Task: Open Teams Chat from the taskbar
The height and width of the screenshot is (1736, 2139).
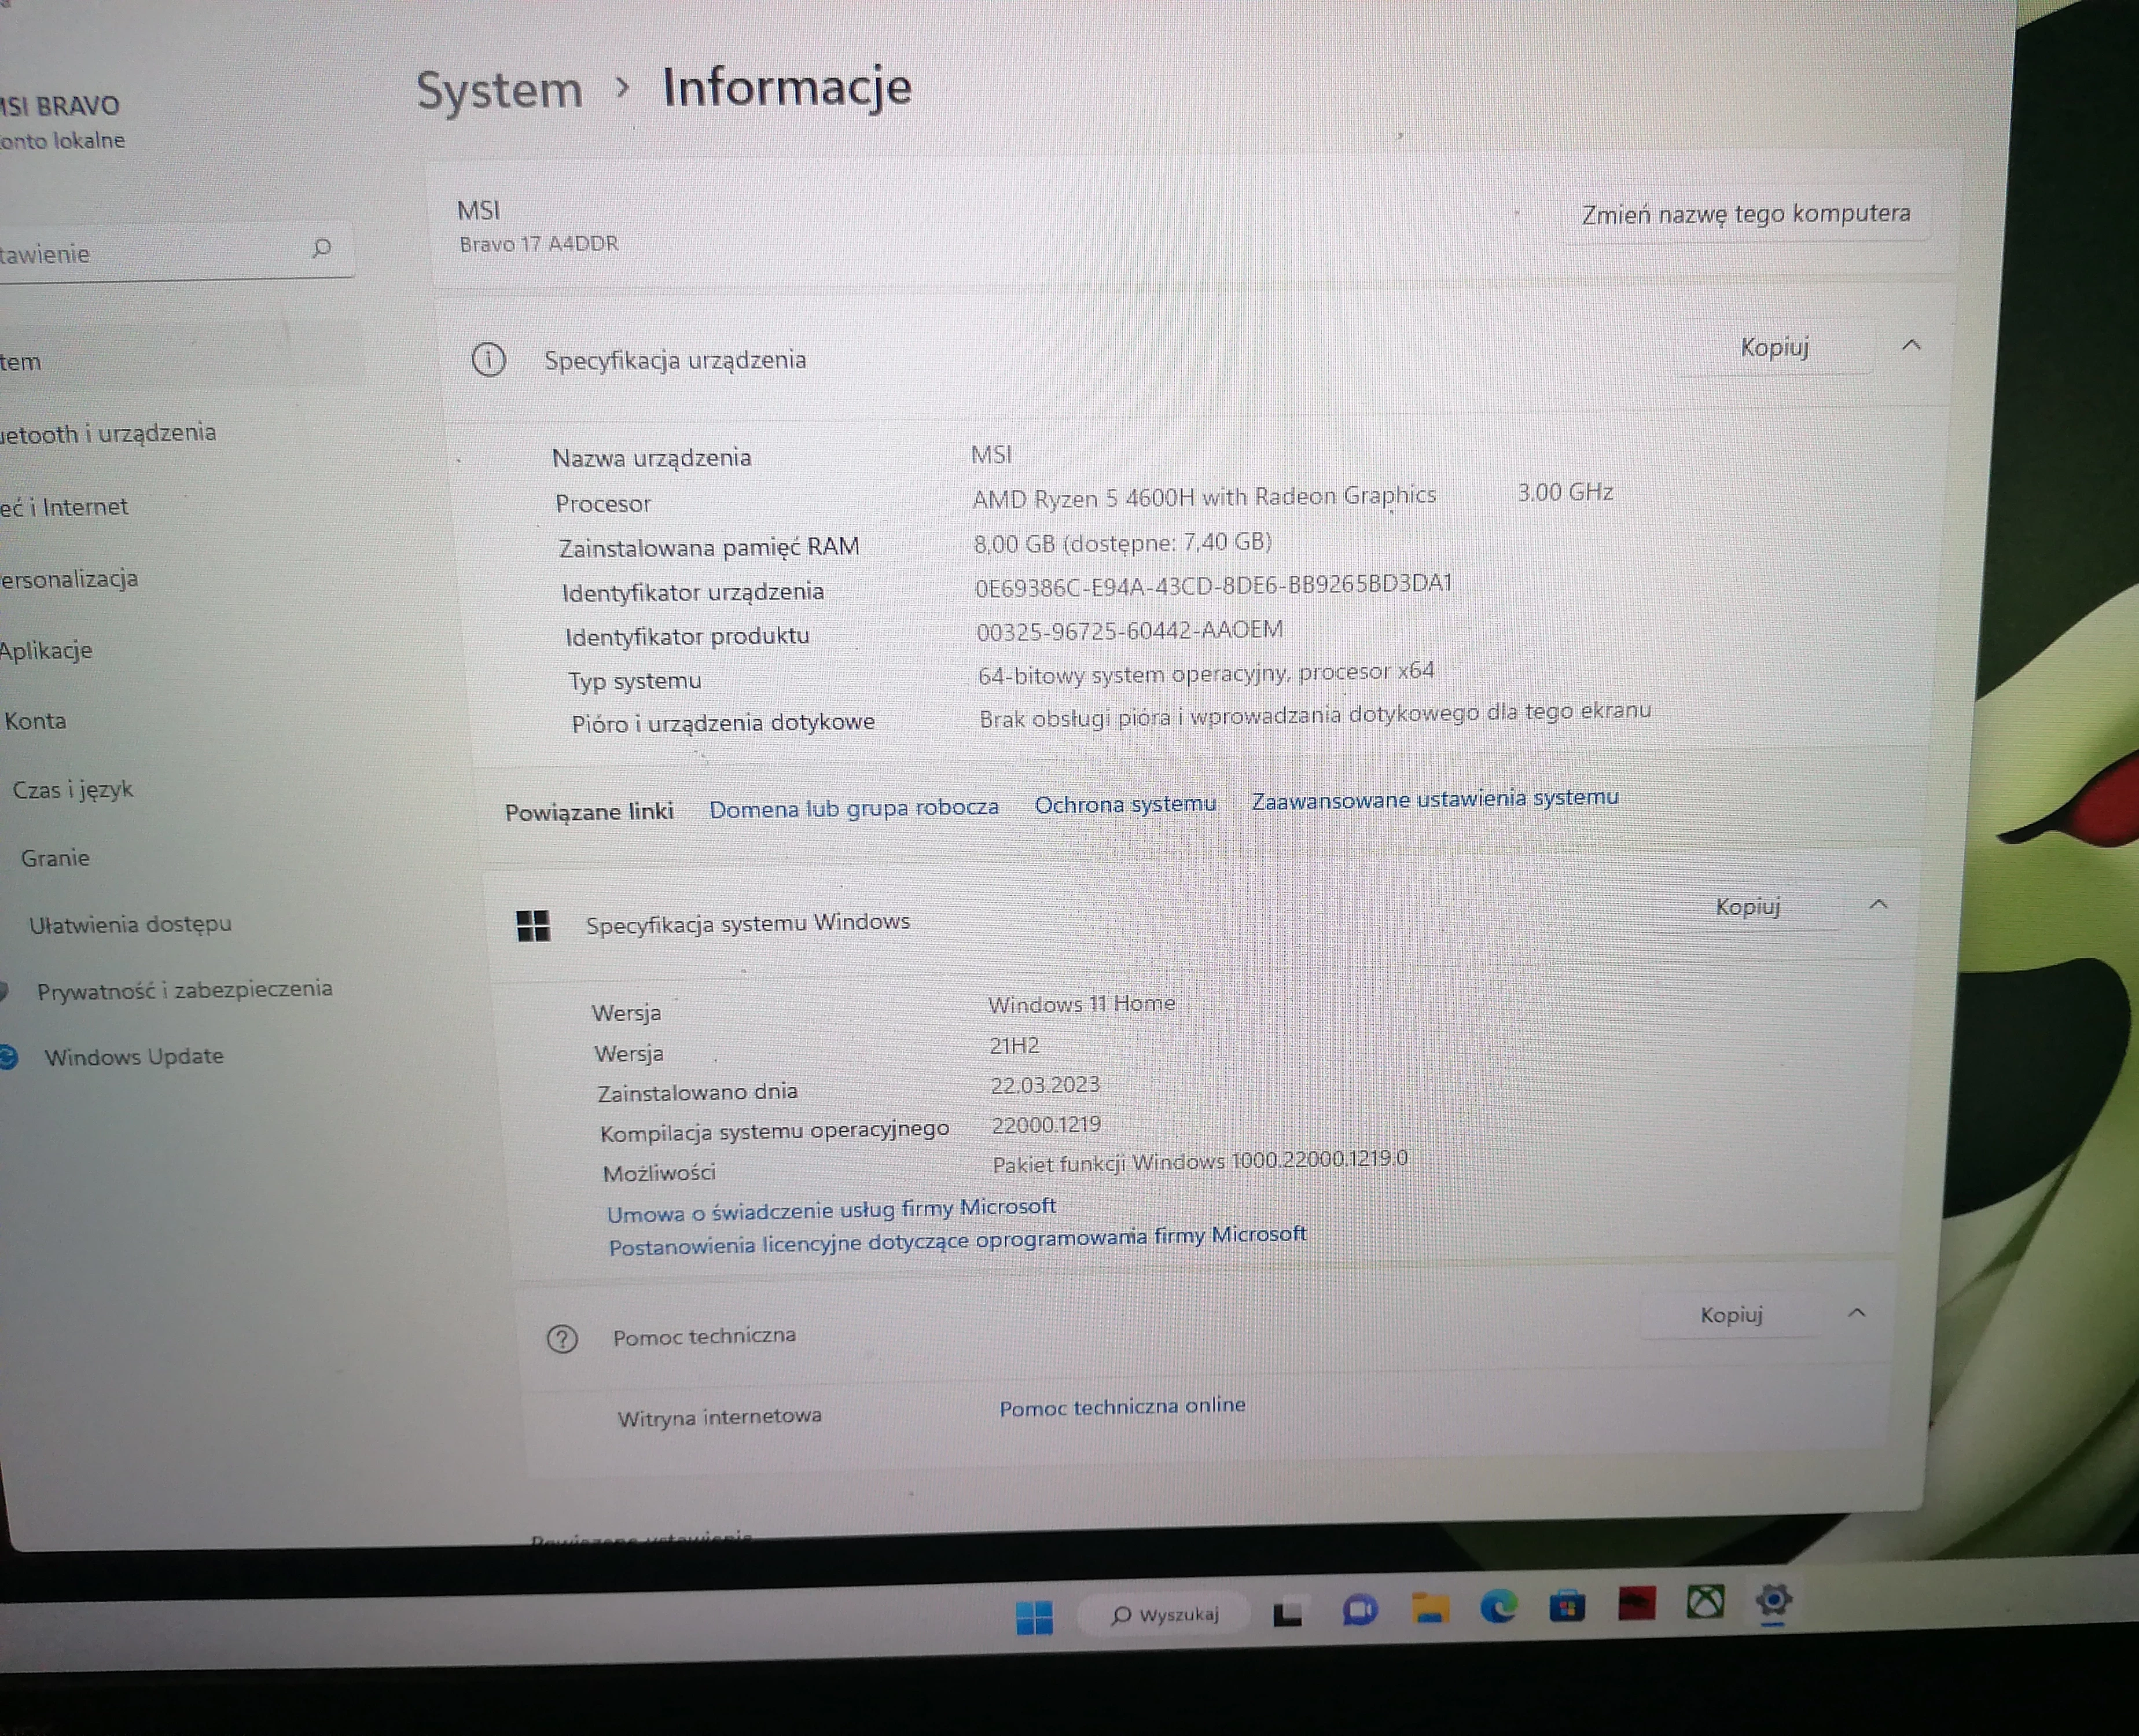Action: (x=1360, y=1610)
